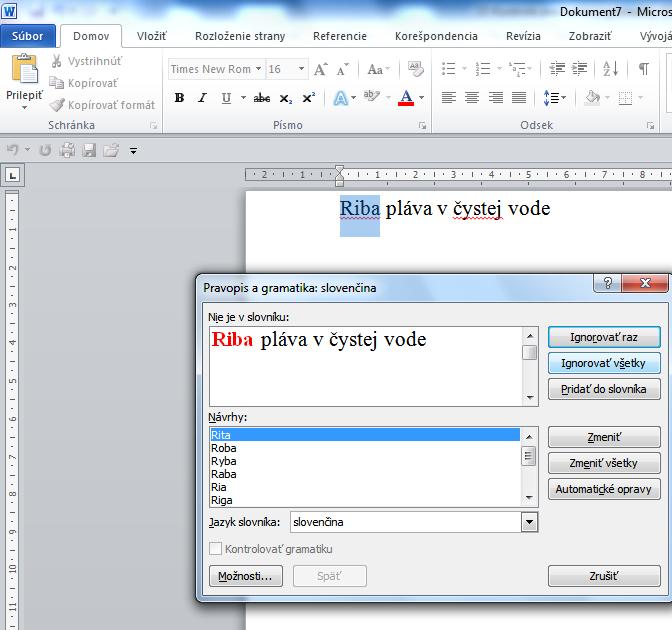Click the Pridať do slovníka button
The width and height of the screenshot is (672, 630).
click(x=604, y=389)
